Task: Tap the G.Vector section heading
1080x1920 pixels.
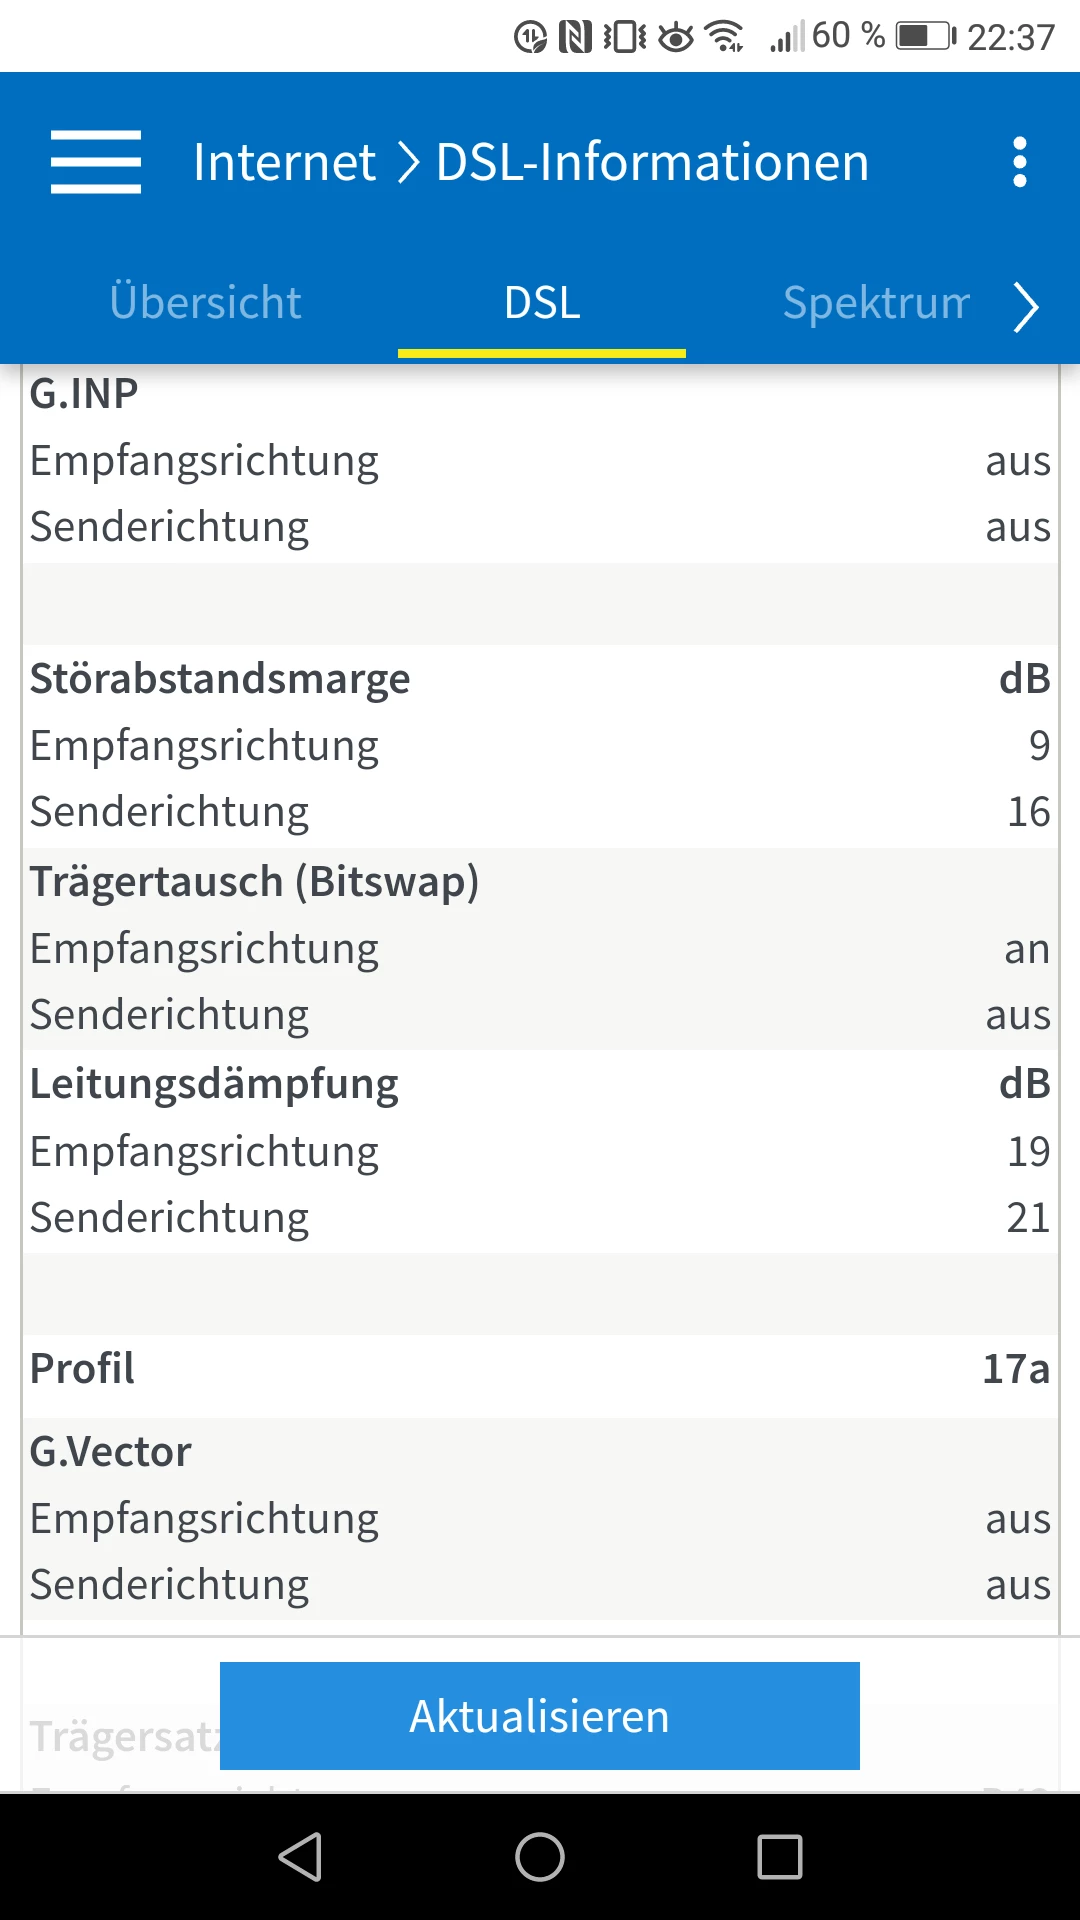Action: pos(110,1452)
